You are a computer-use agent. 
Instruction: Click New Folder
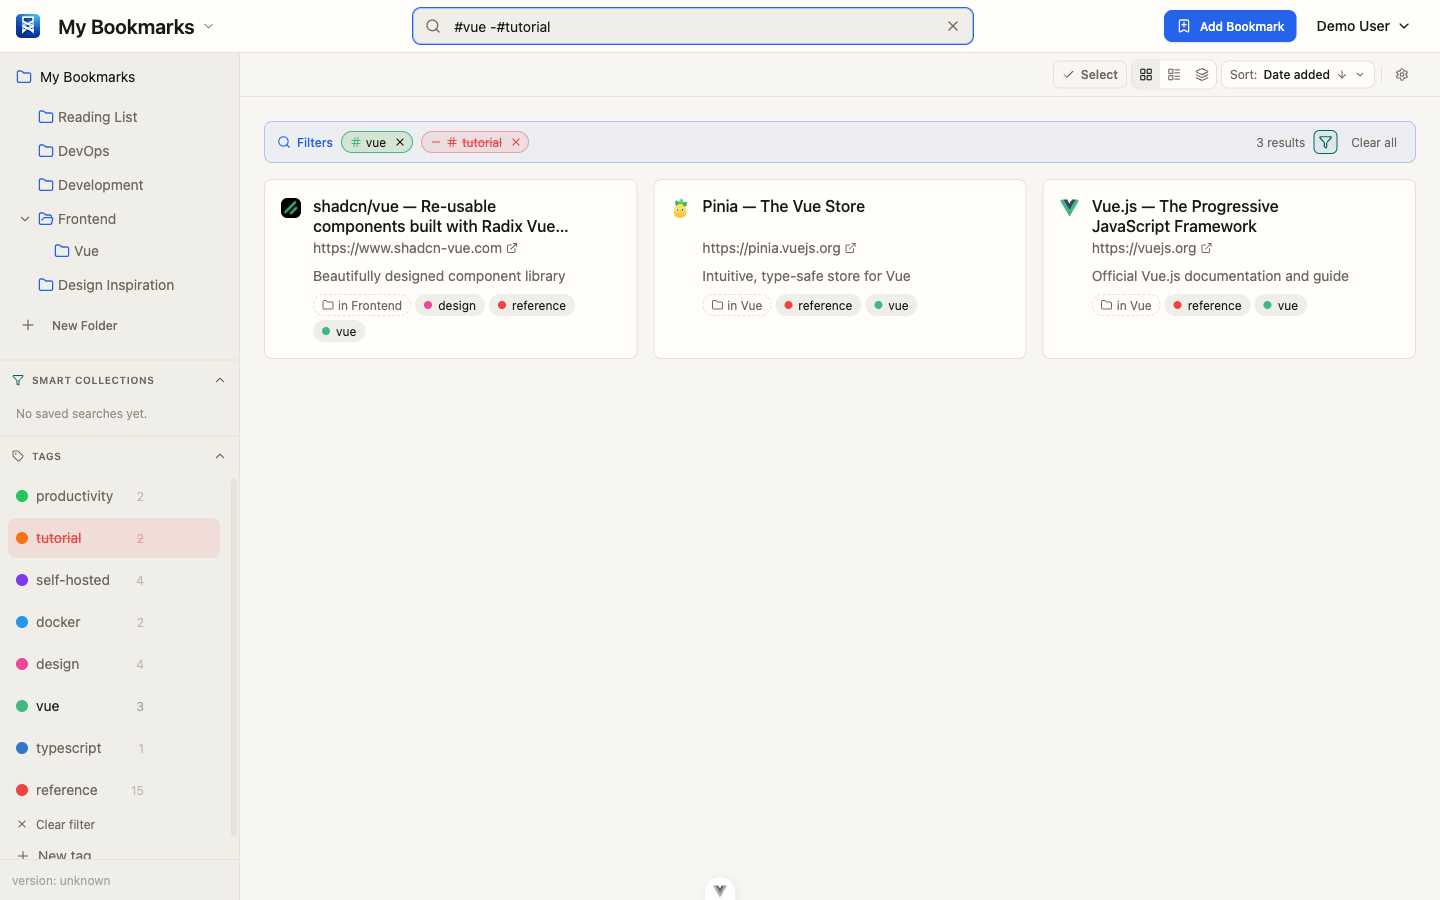point(70,325)
